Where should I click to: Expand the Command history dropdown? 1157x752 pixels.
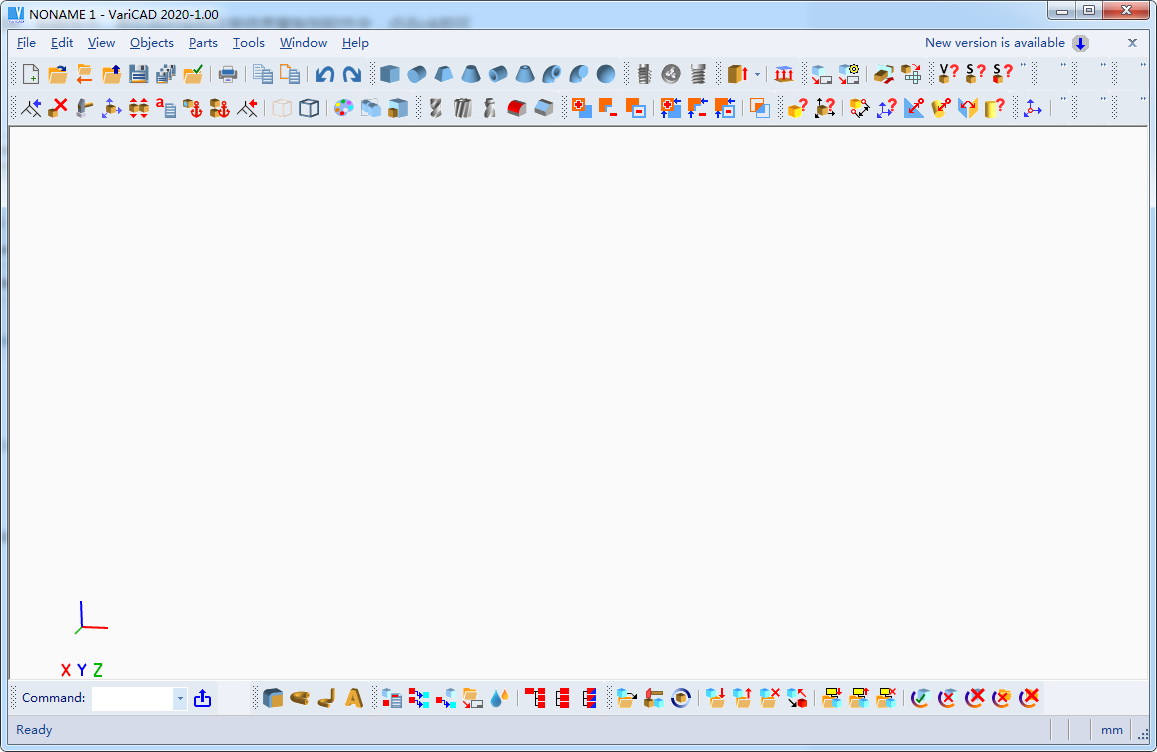pos(180,698)
